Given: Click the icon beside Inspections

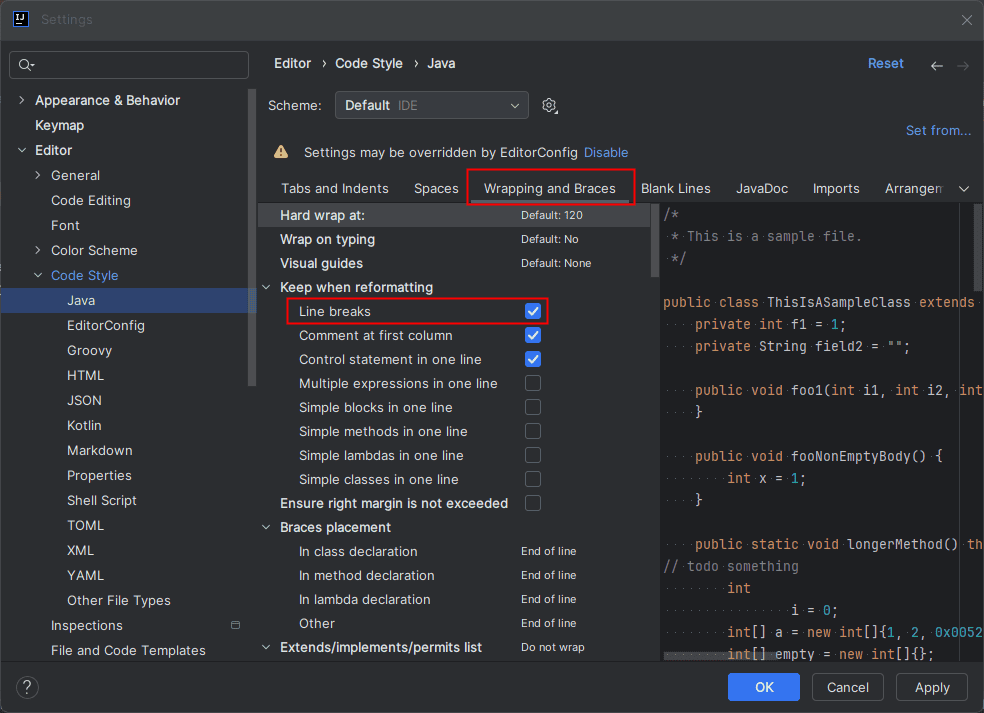Looking at the screenshot, I should coord(235,625).
